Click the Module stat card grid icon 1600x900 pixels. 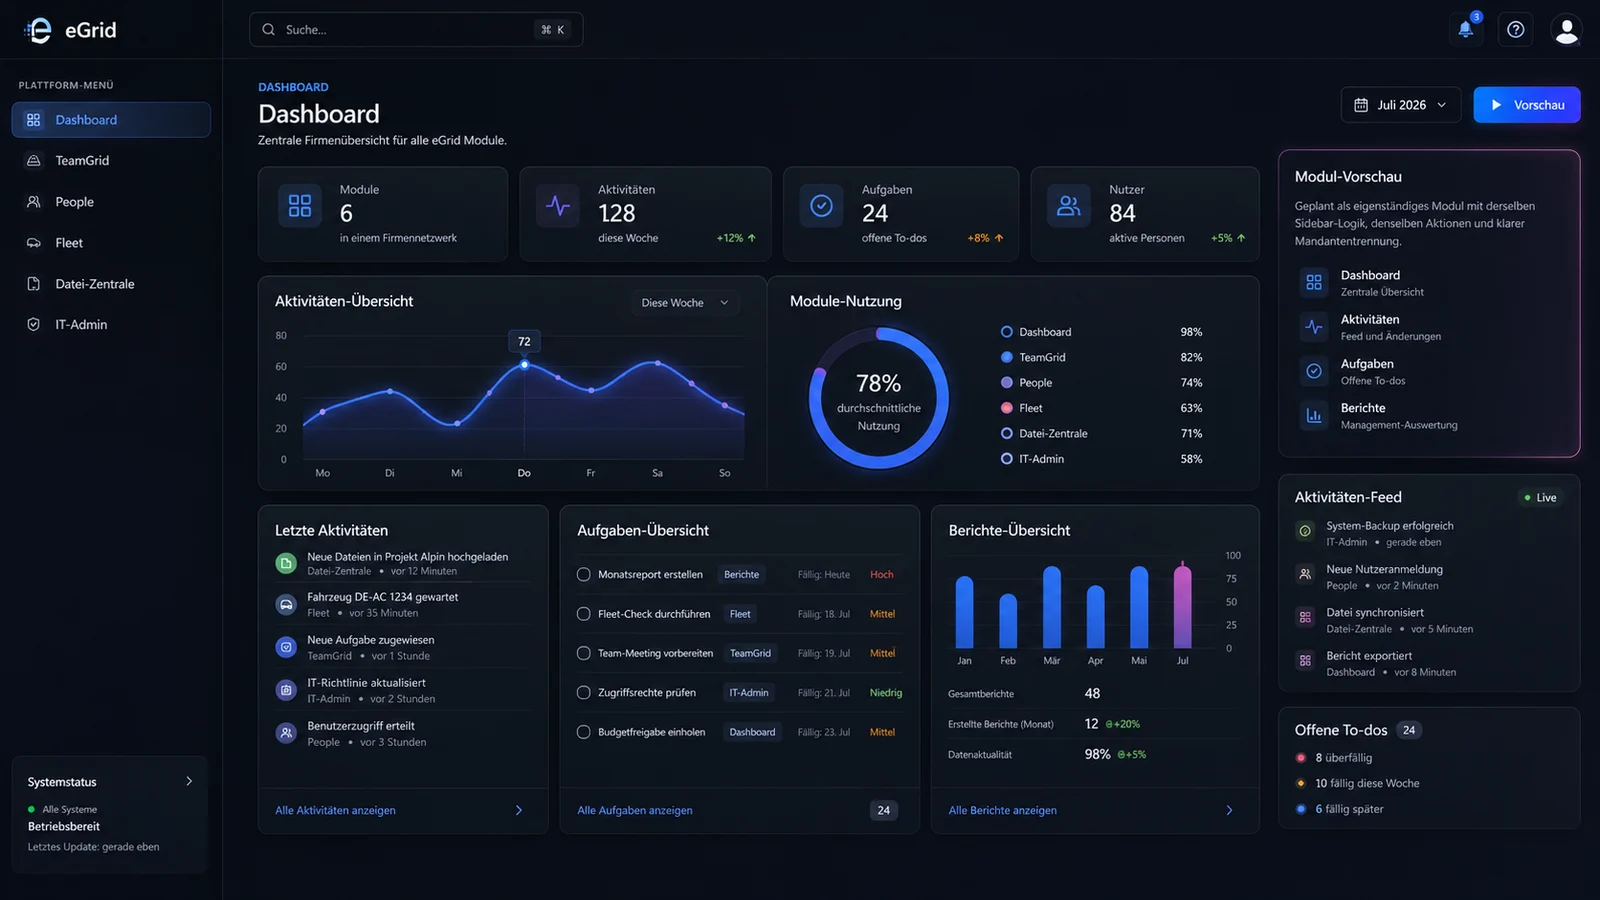300,206
